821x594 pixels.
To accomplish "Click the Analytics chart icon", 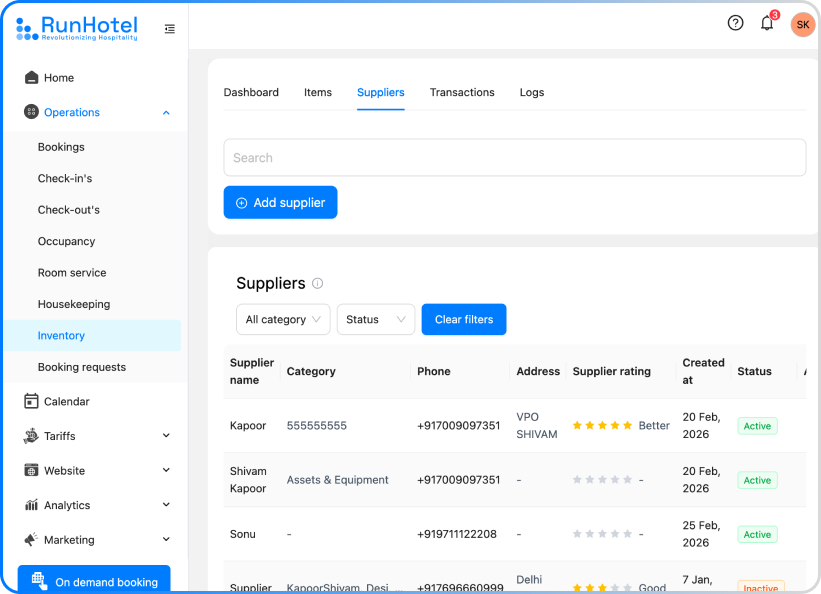I will click(31, 505).
